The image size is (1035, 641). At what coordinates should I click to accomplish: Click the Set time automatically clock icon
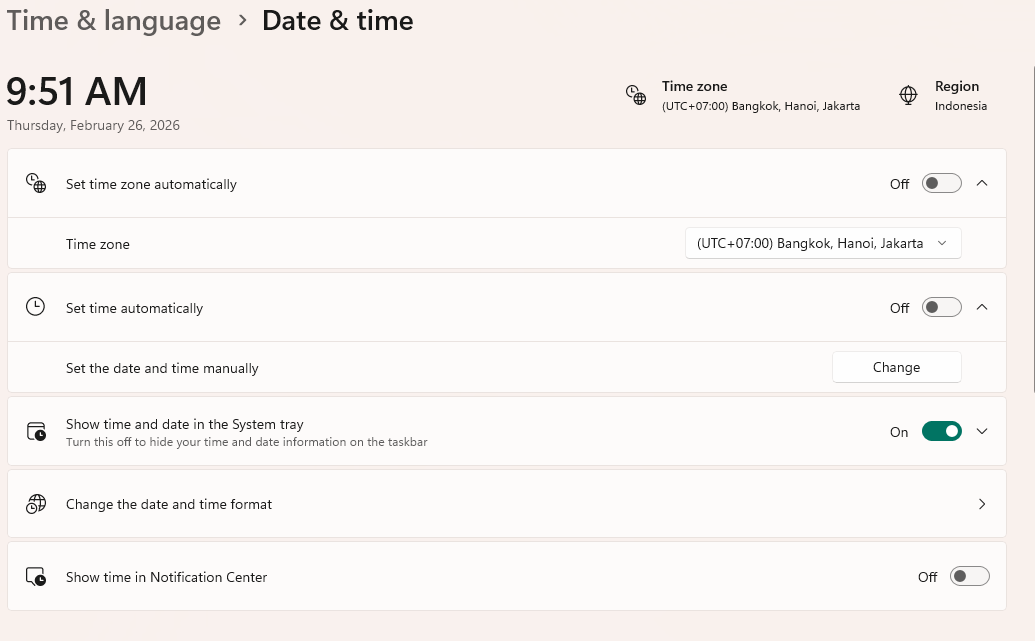tap(36, 308)
